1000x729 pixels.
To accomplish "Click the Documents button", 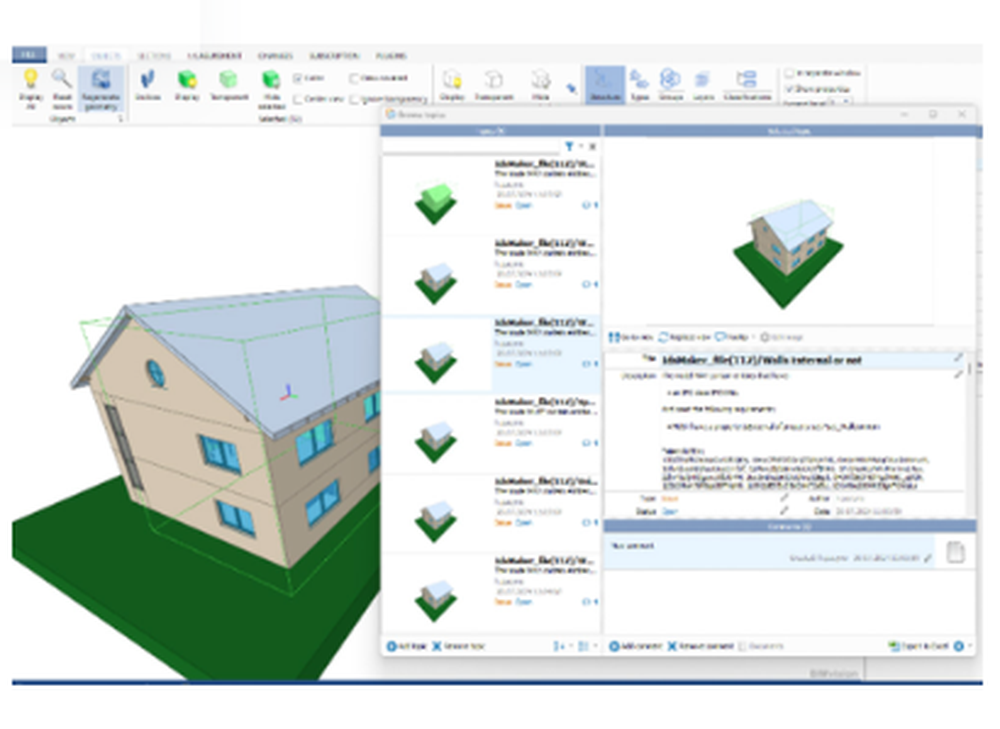I will point(761,646).
